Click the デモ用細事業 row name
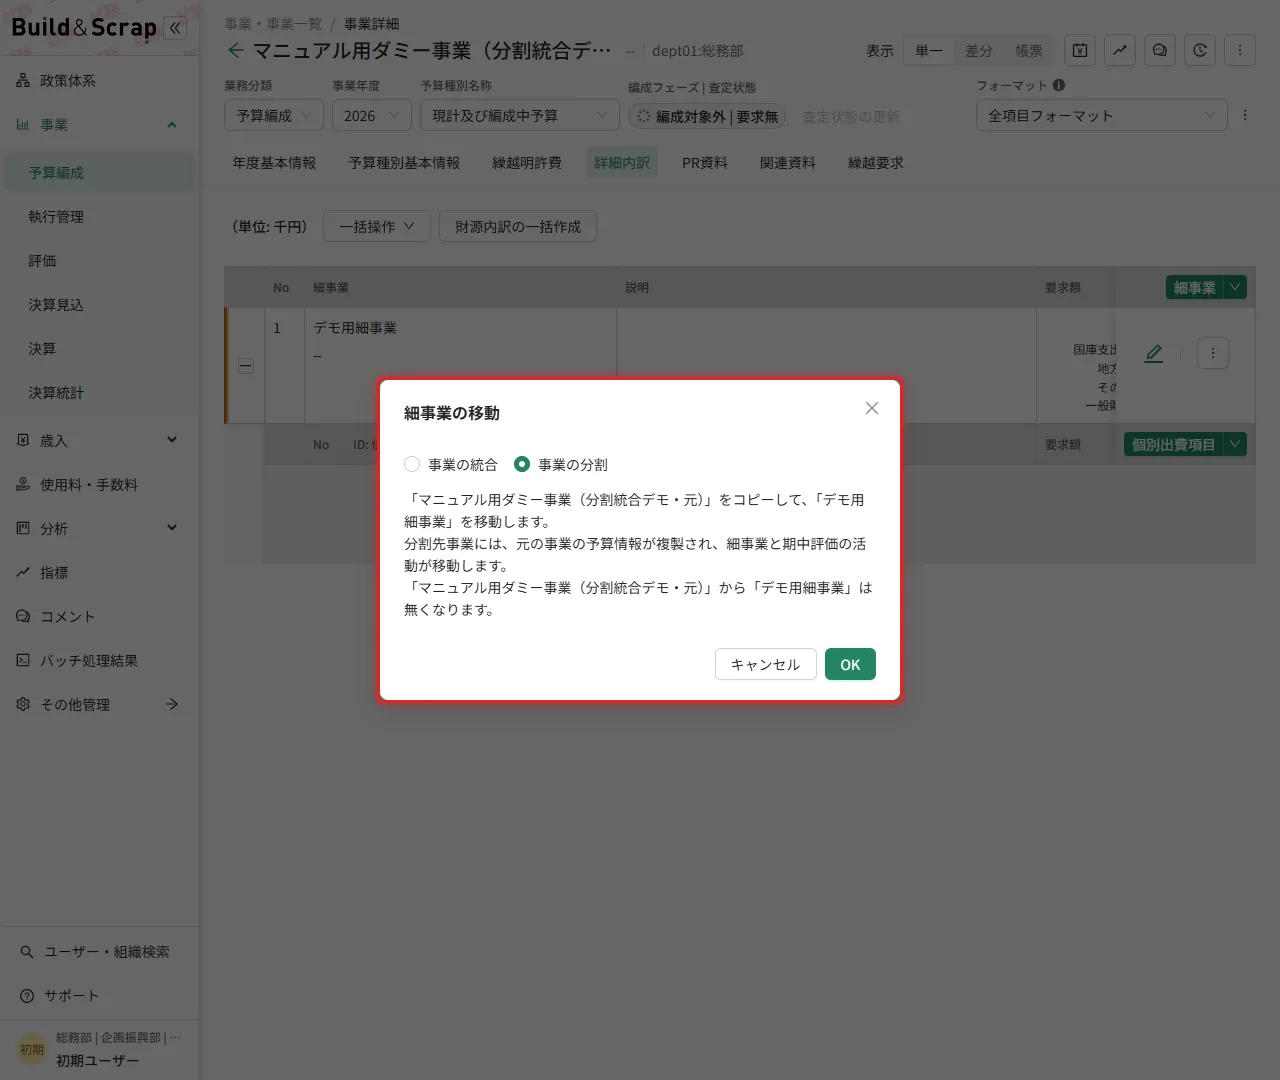Image resolution: width=1280 pixels, height=1080 pixels. [355, 328]
